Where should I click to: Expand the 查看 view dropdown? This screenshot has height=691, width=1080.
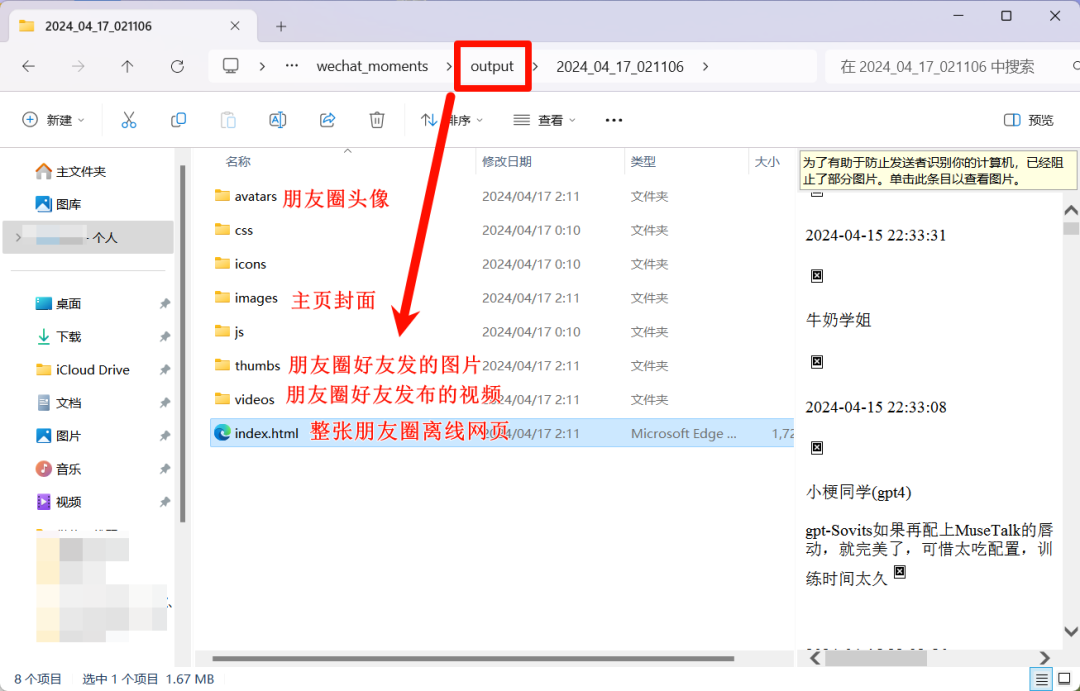coord(546,120)
